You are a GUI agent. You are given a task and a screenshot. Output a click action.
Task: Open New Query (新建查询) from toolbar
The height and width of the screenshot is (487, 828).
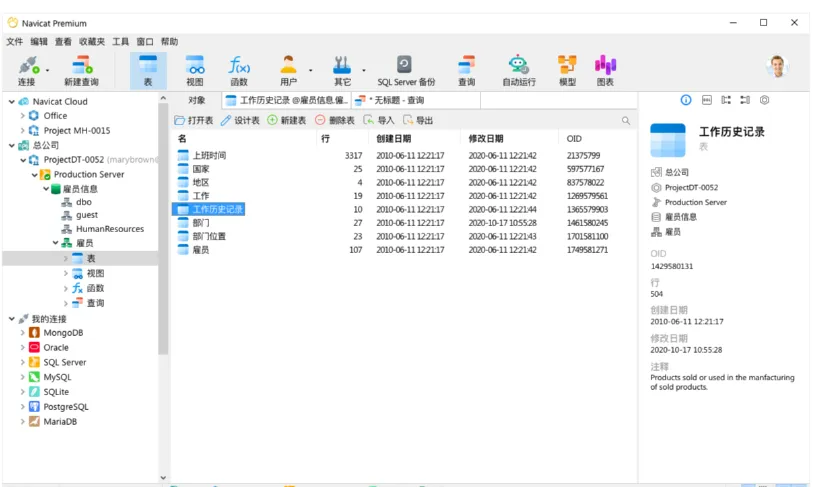tap(81, 71)
